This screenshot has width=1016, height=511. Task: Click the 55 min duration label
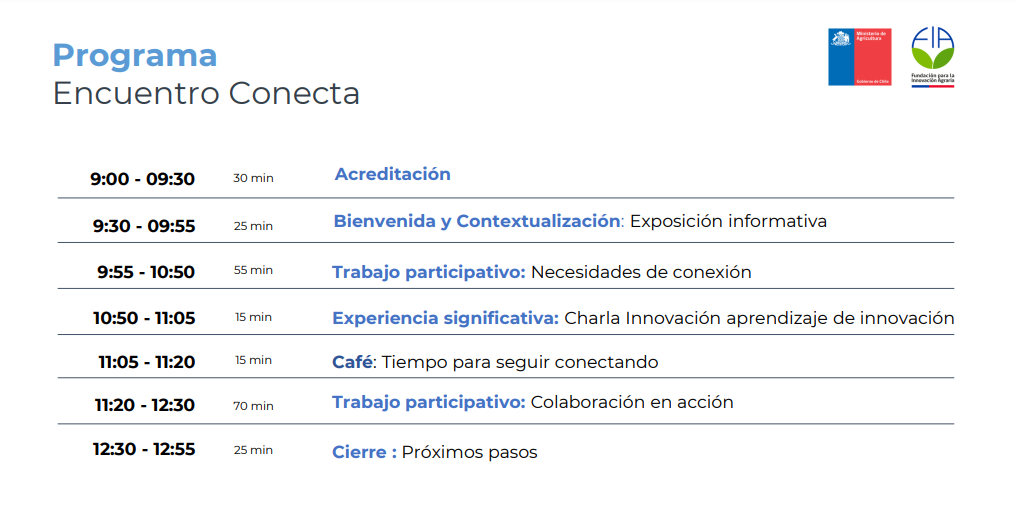pyautogui.click(x=253, y=270)
